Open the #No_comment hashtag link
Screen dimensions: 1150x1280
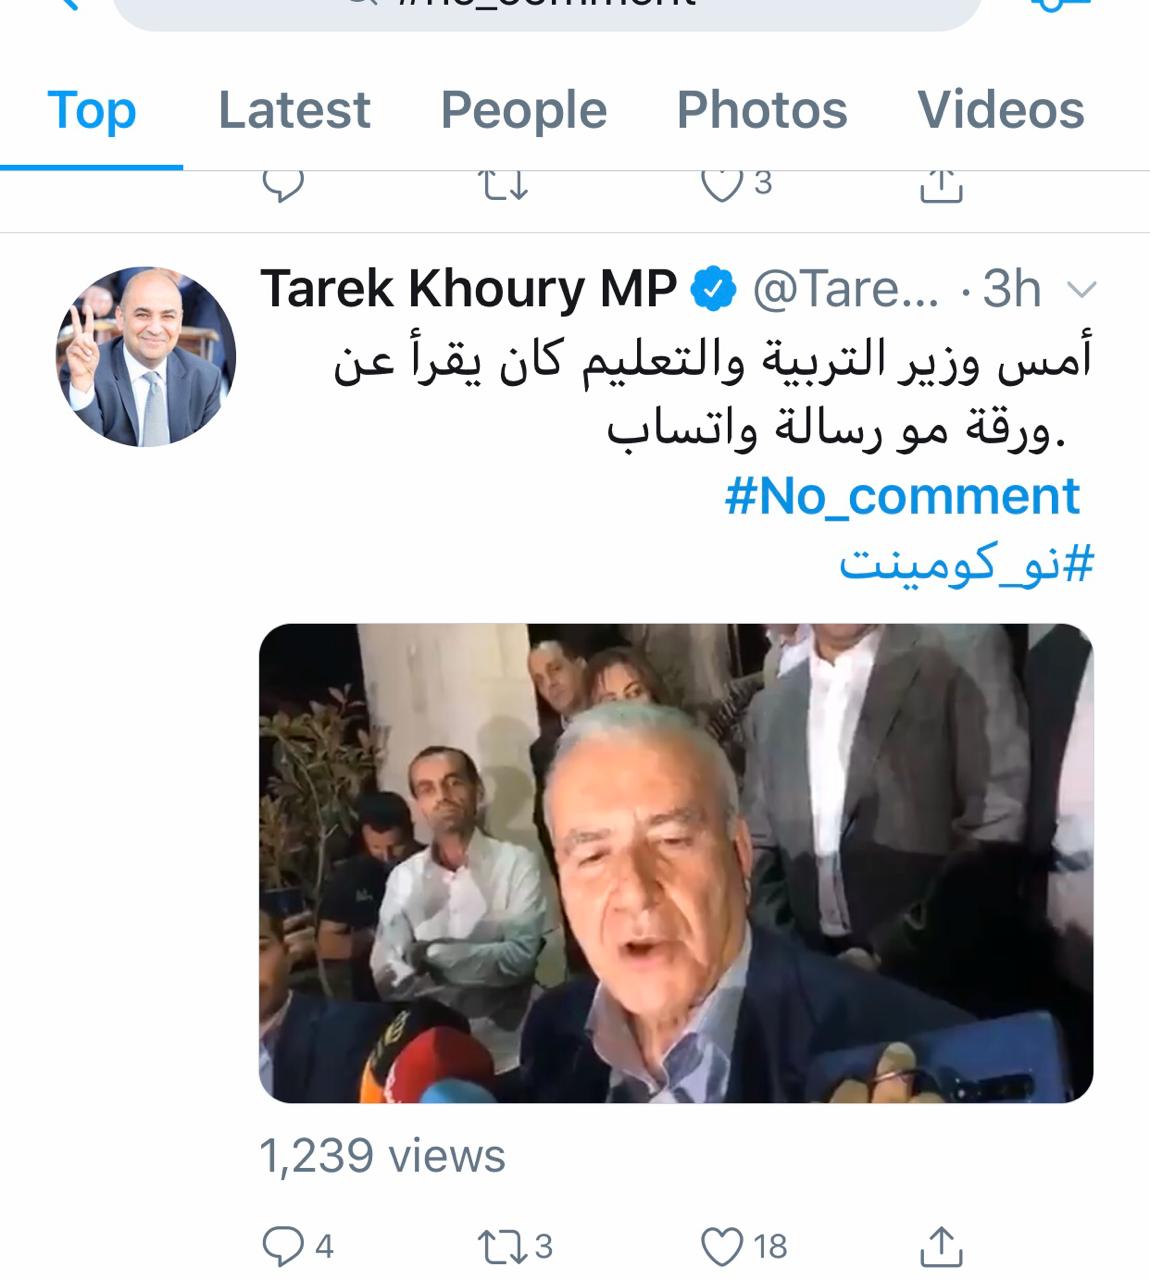[902, 496]
